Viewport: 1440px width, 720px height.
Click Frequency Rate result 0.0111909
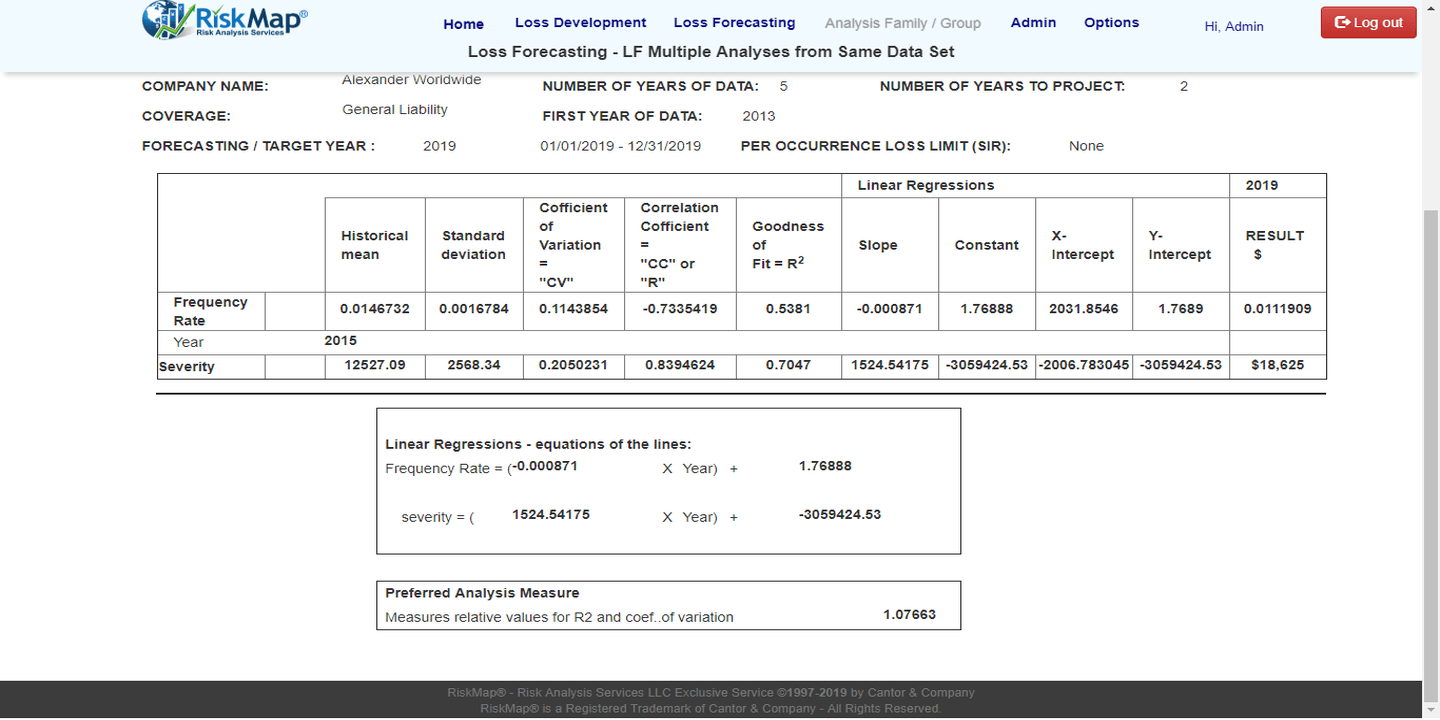[1278, 309]
